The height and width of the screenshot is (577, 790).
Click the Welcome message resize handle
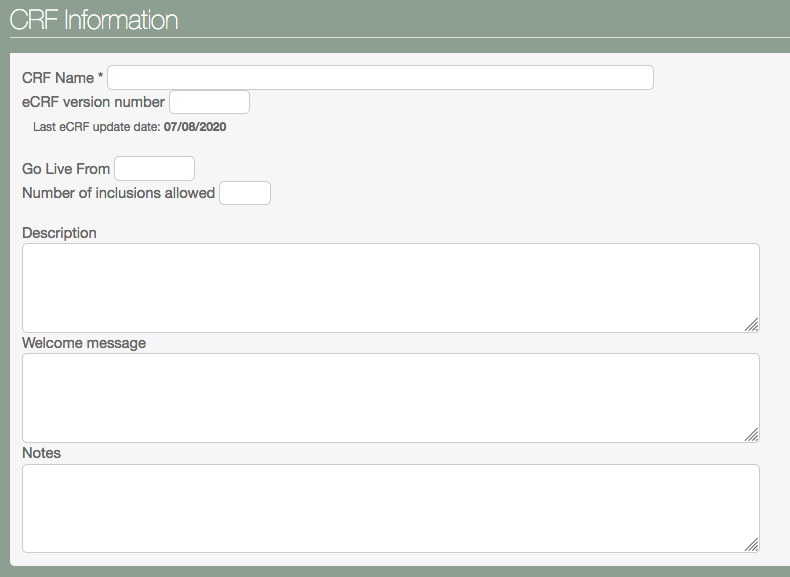[x=752, y=434]
